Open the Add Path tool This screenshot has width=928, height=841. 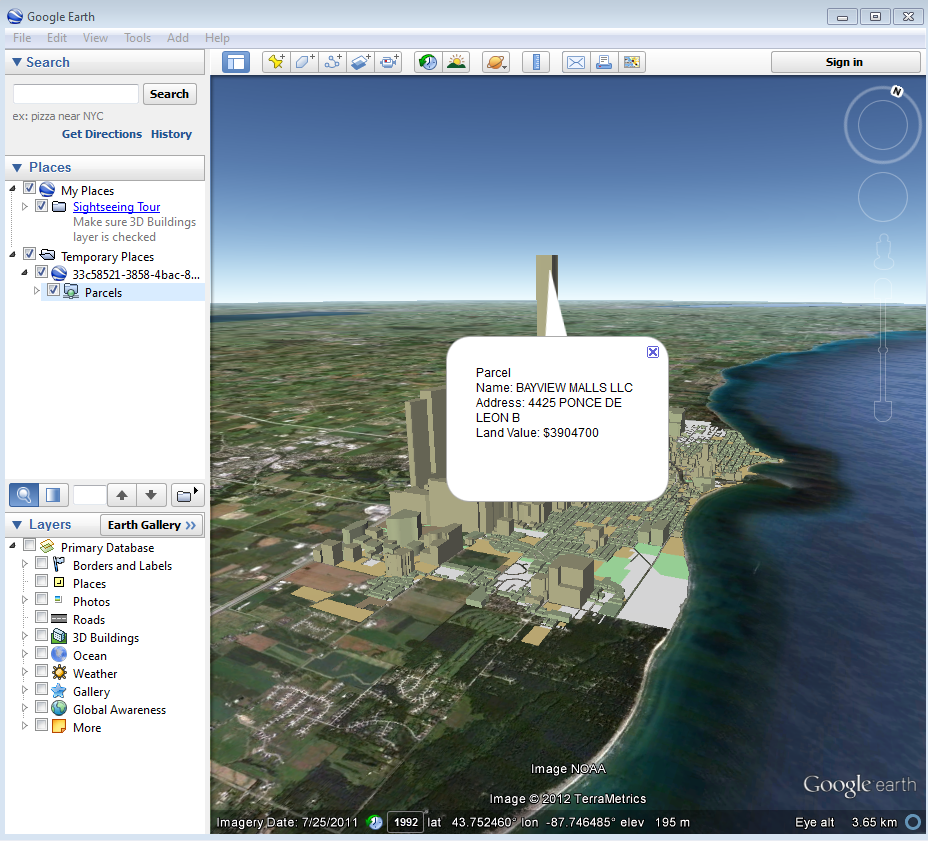332,62
